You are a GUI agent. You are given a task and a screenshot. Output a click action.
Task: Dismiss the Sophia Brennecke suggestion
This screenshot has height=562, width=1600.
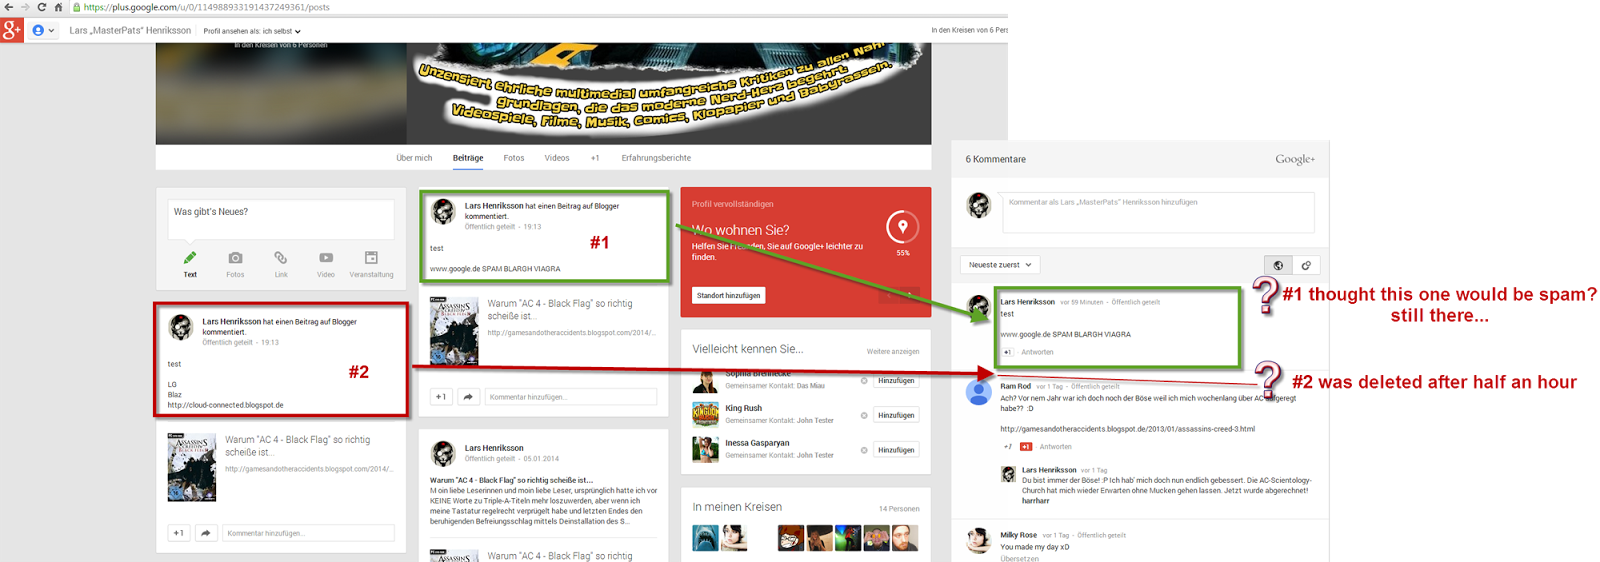tap(864, 381)
